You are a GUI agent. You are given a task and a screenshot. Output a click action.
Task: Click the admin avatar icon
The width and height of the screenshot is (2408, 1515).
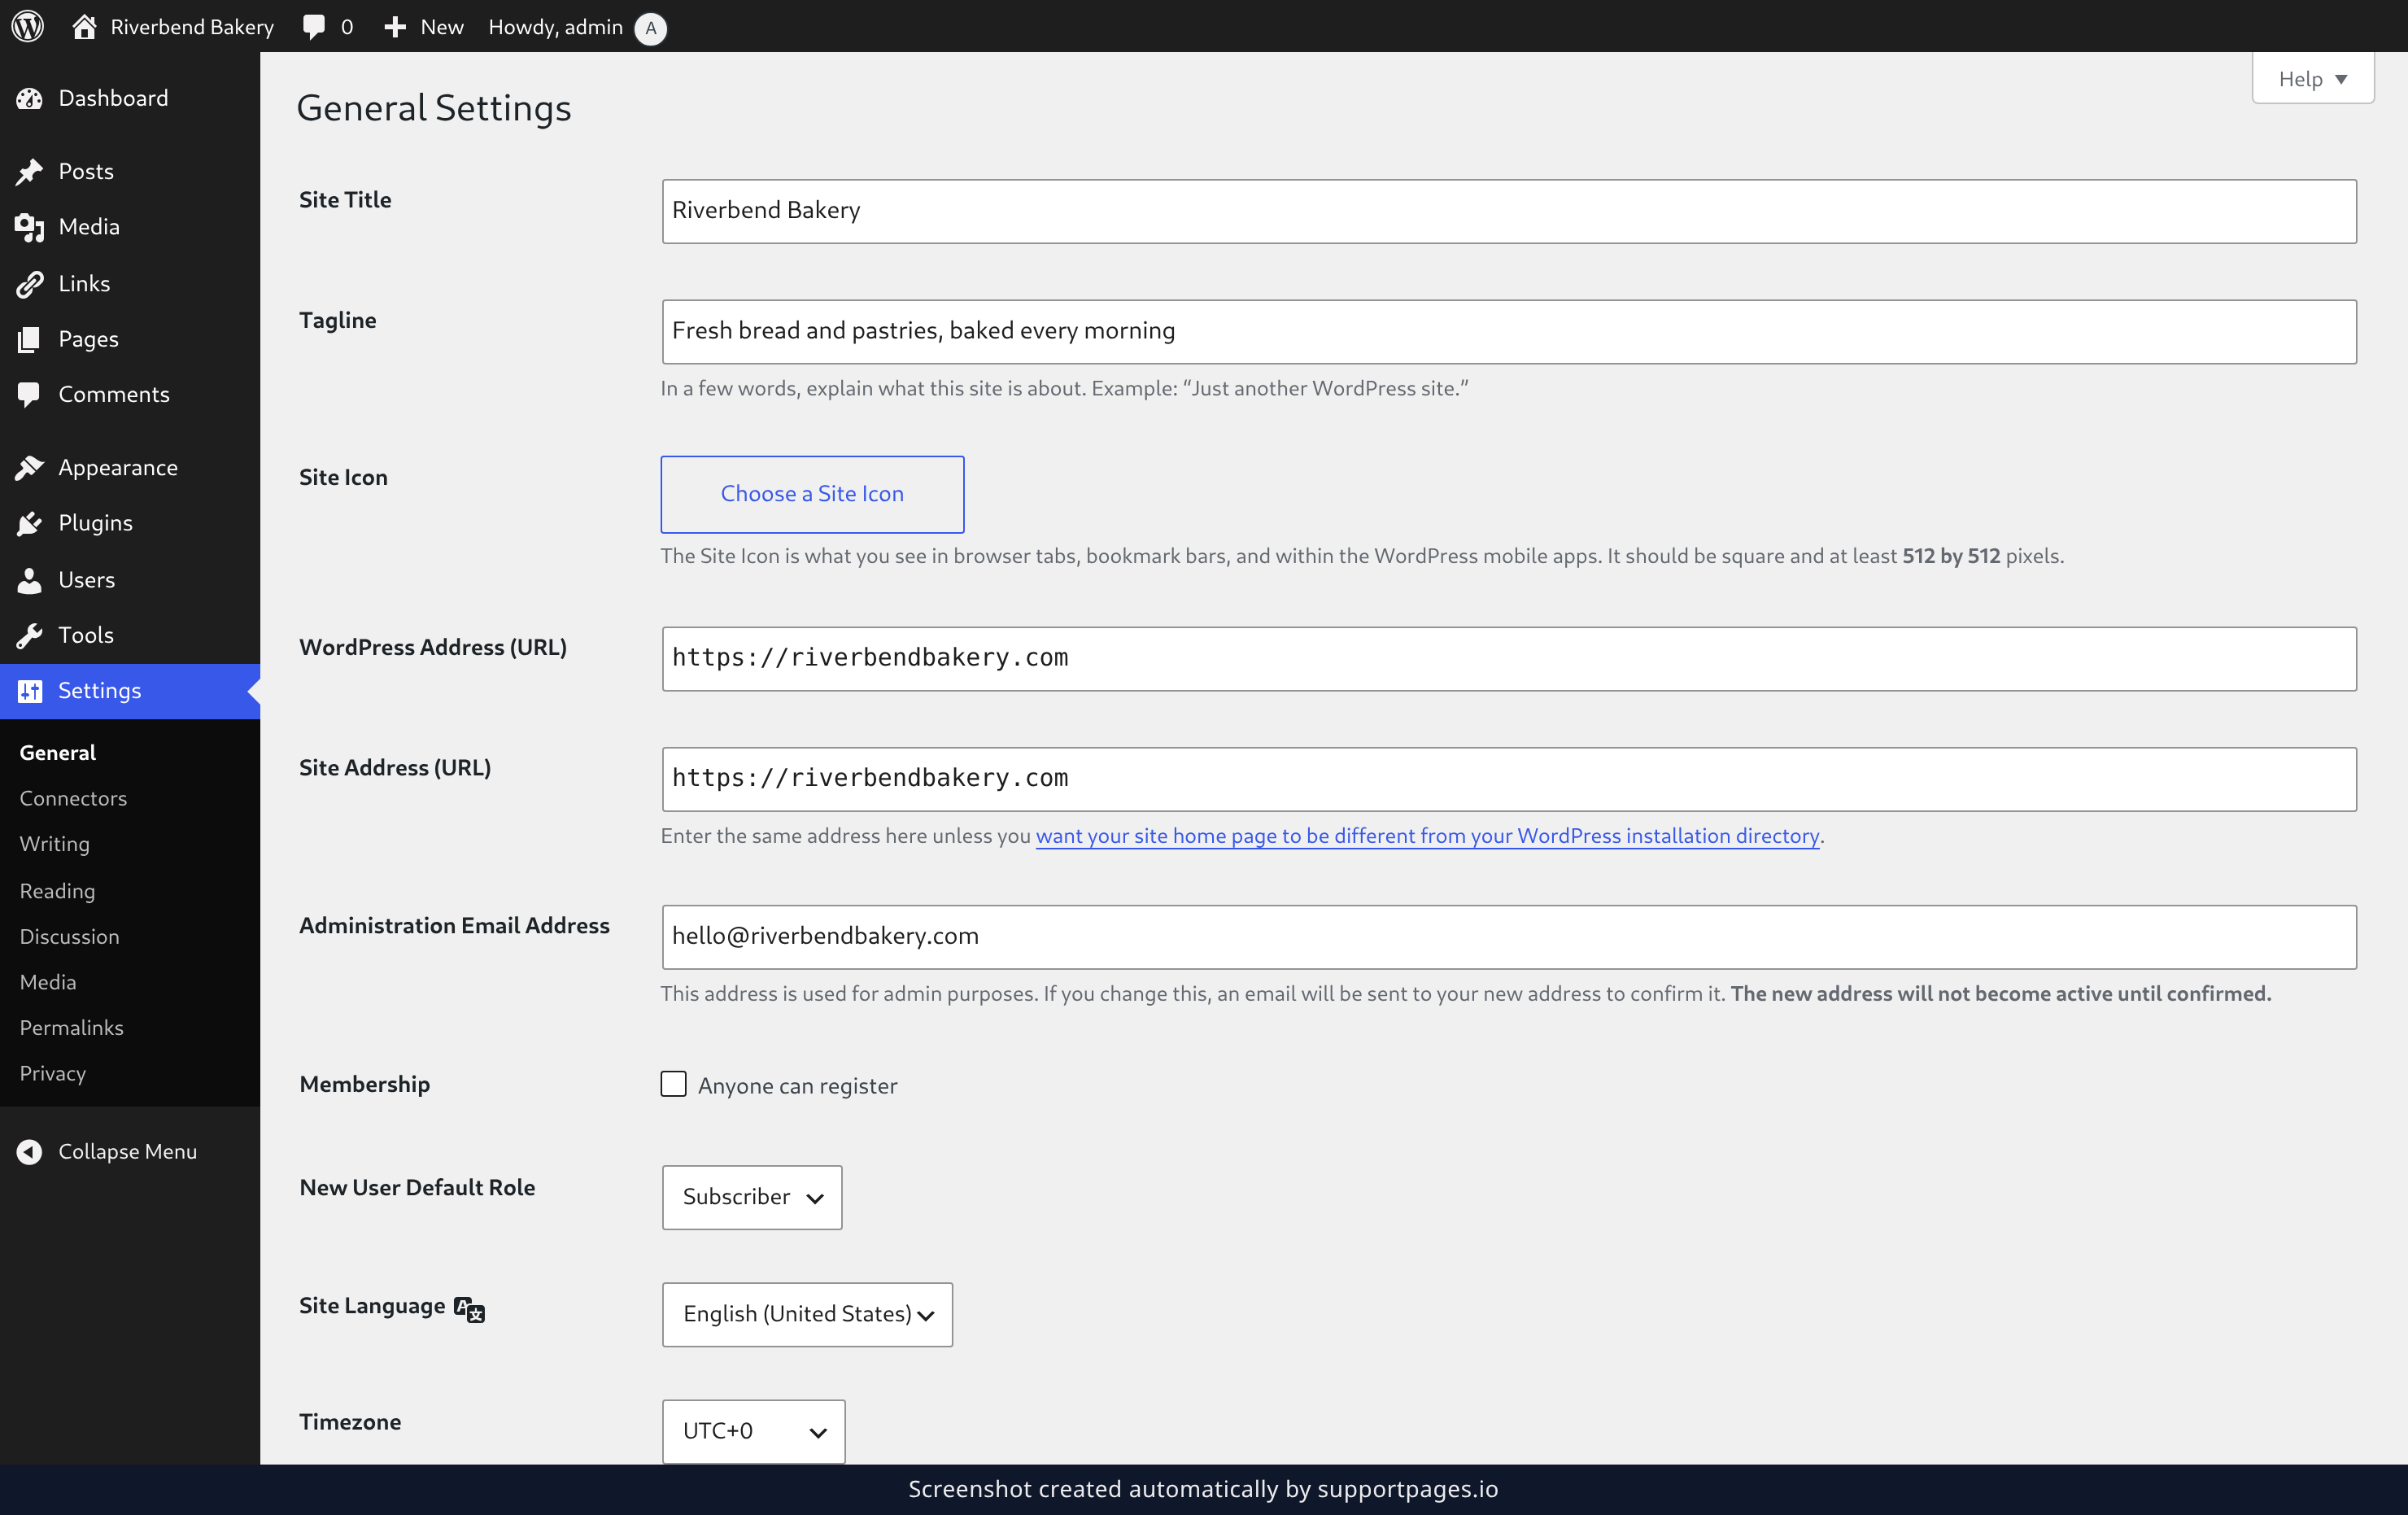pyautogui.click(x=651, y=28)
